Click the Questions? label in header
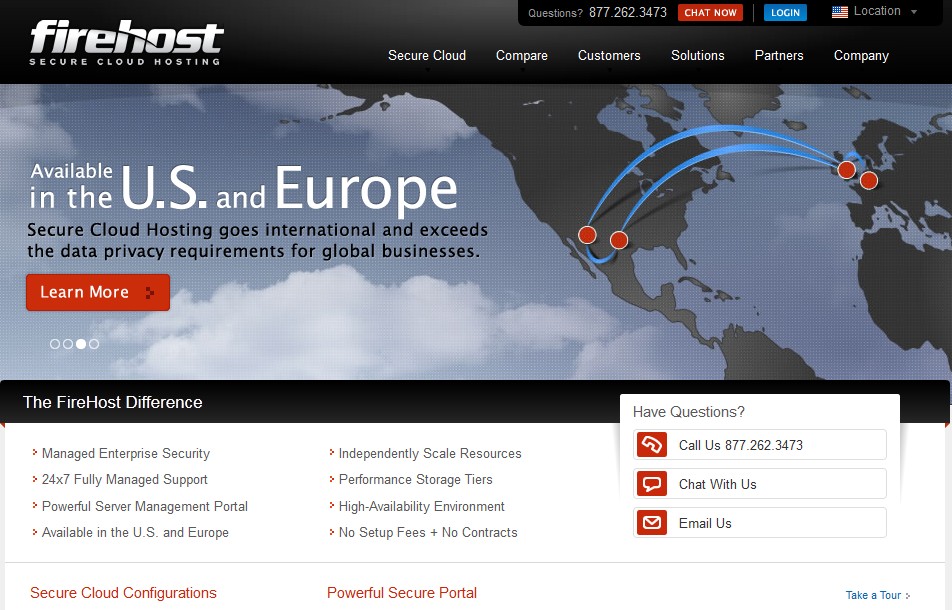 click(x=556, y=13)
